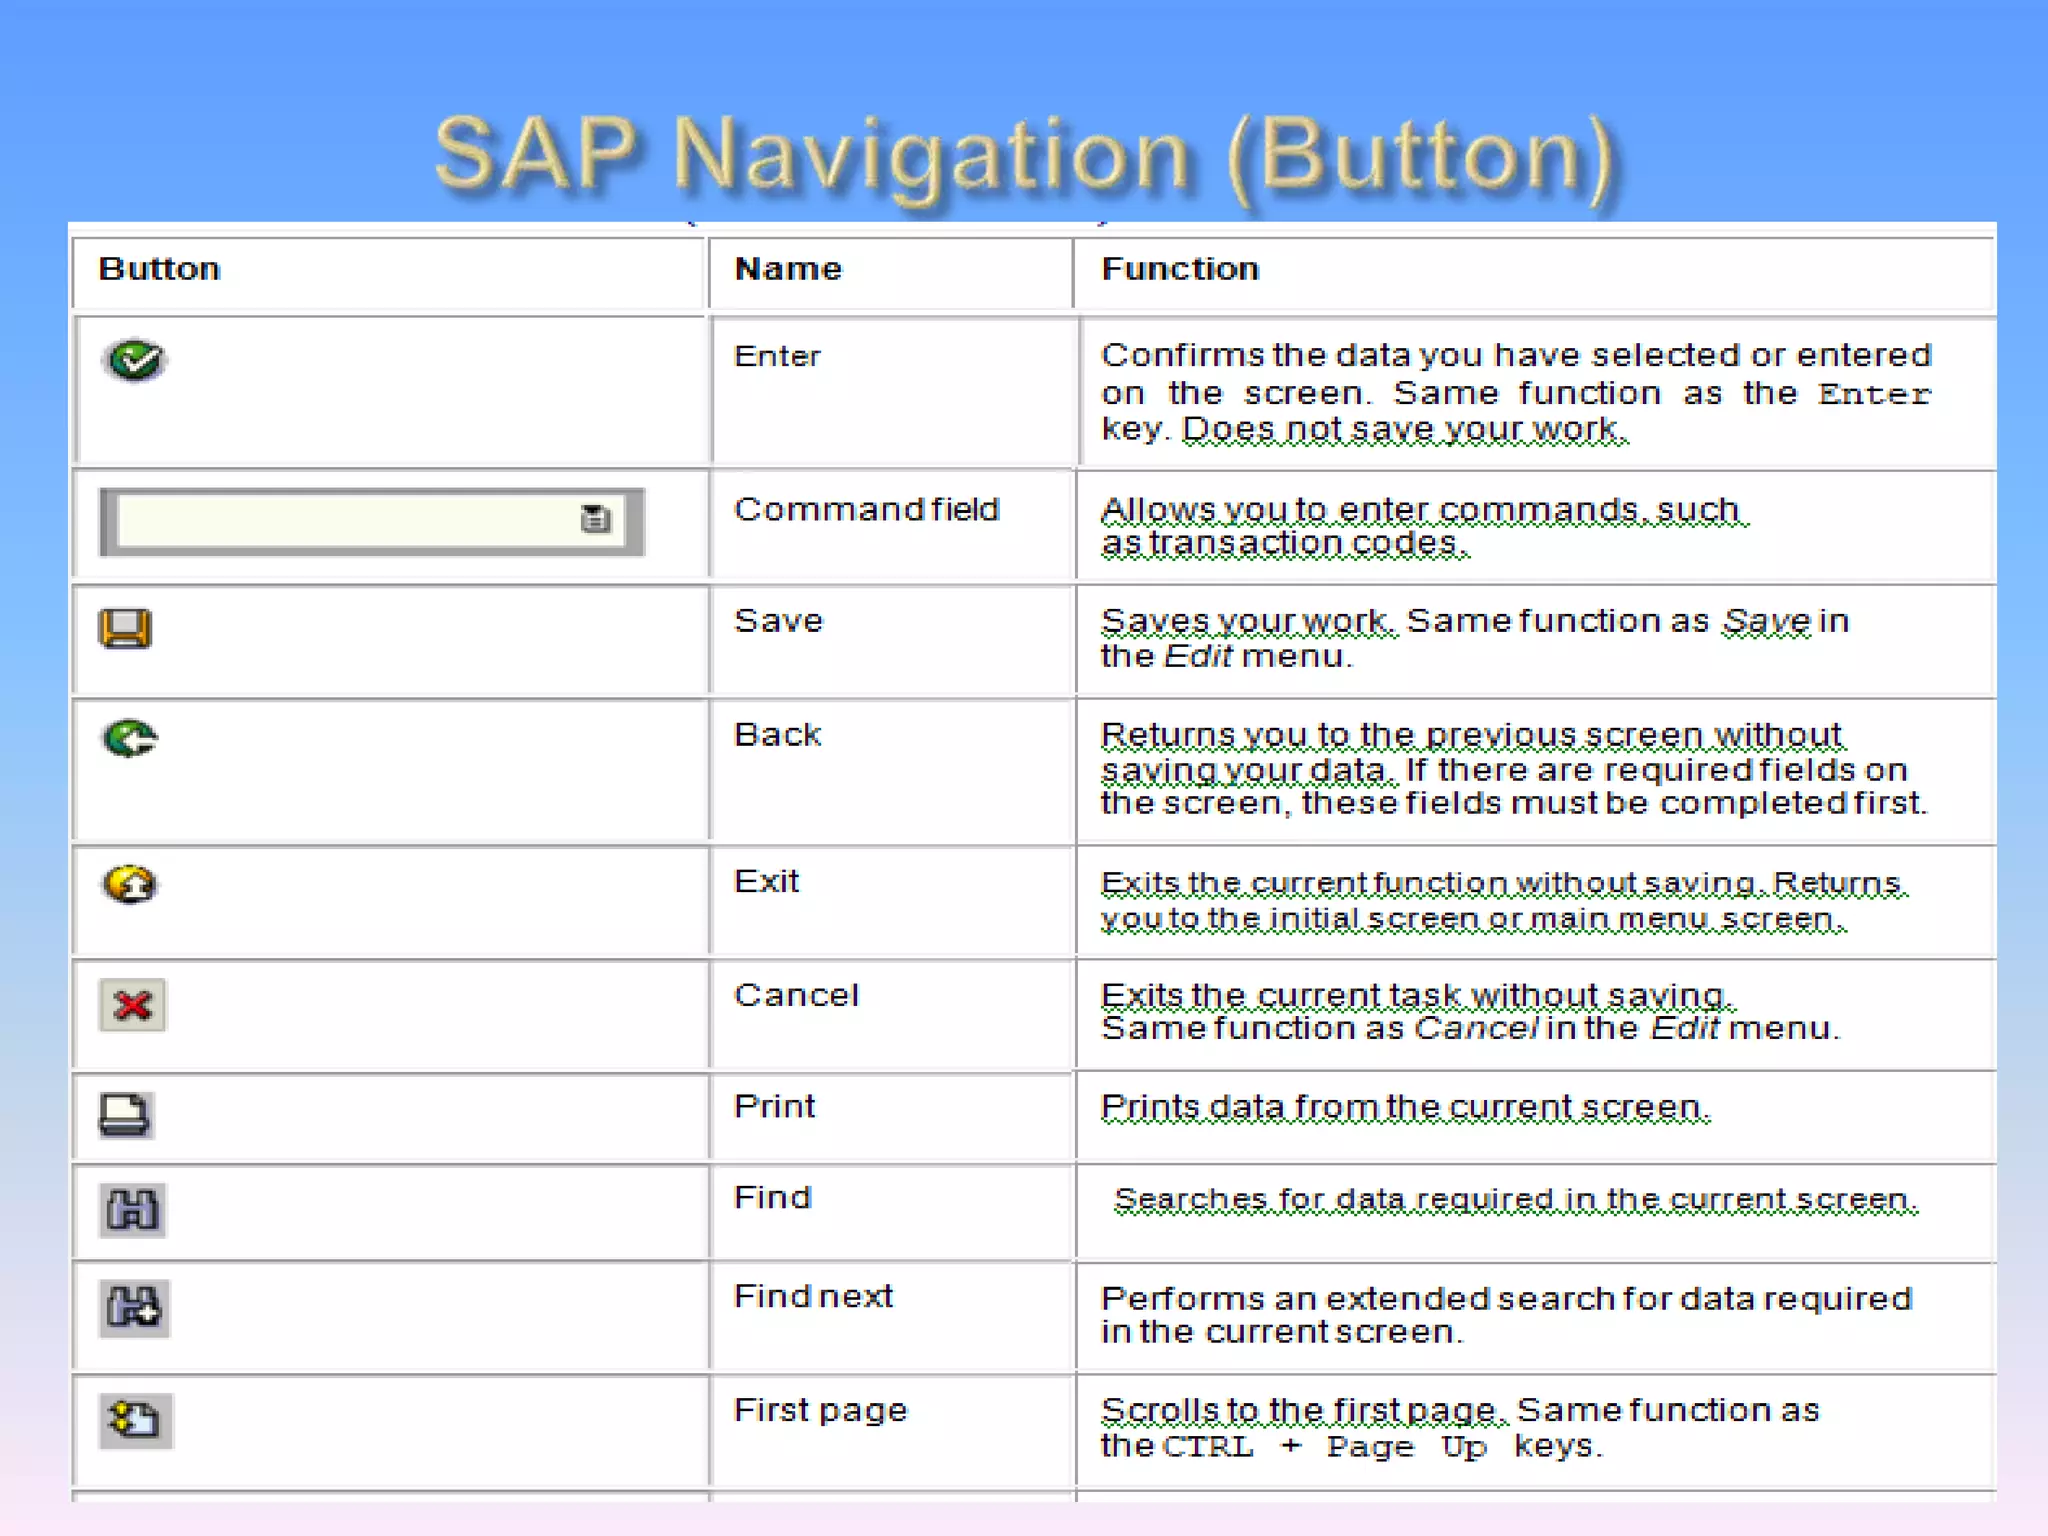
Task: Click the Find binoculars icon
Action: click(132, 1210)
